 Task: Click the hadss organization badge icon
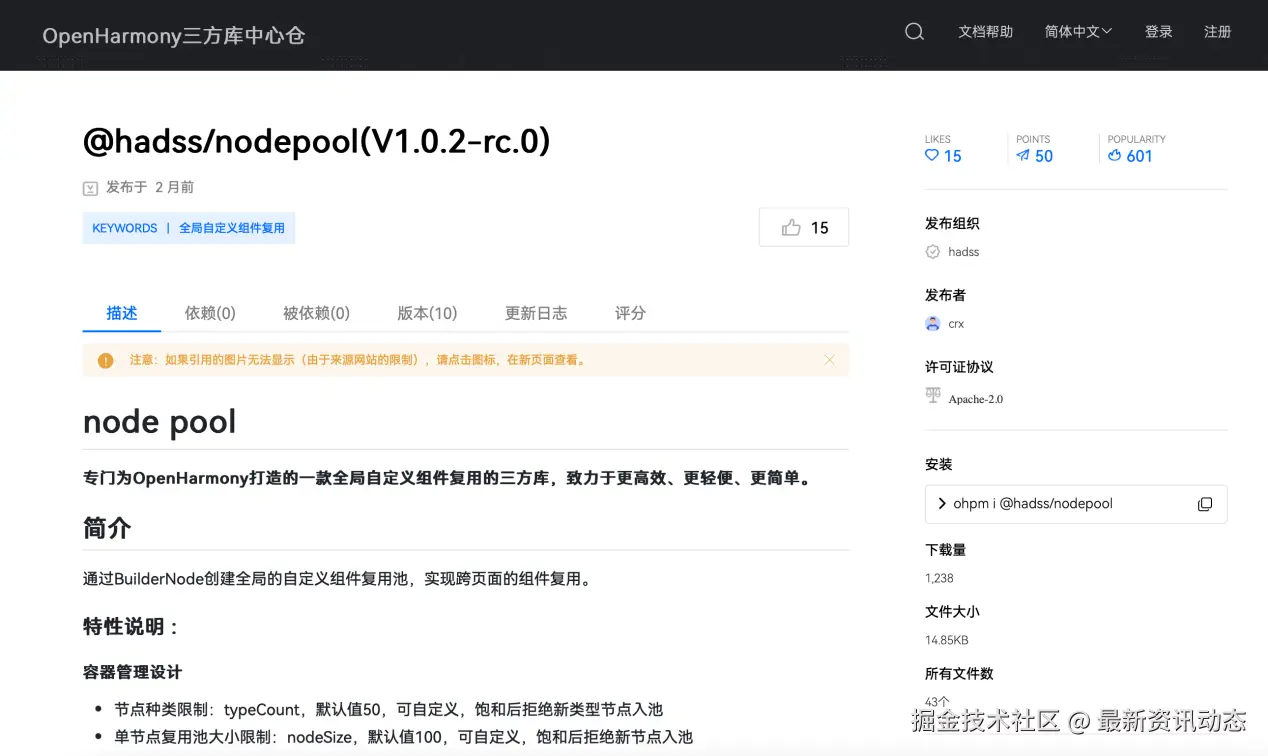tap(931, 252)
